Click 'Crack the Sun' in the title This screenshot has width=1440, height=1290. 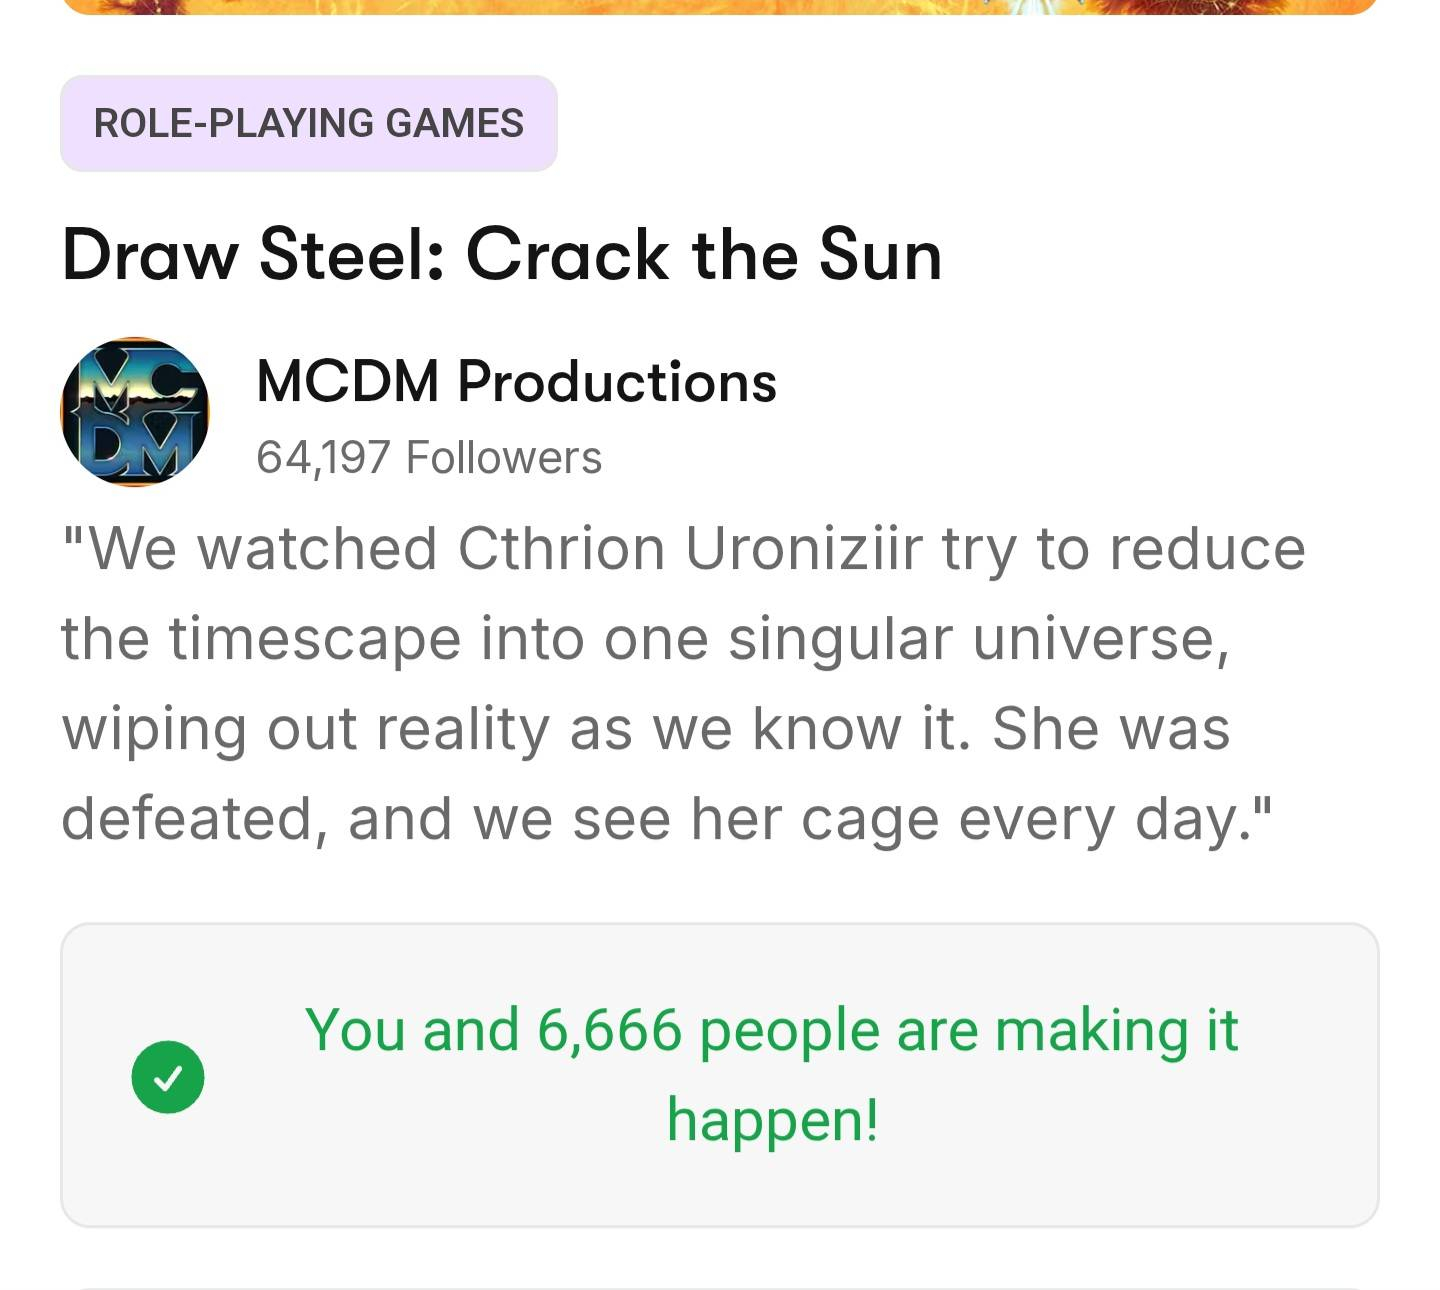coord(704,255)
